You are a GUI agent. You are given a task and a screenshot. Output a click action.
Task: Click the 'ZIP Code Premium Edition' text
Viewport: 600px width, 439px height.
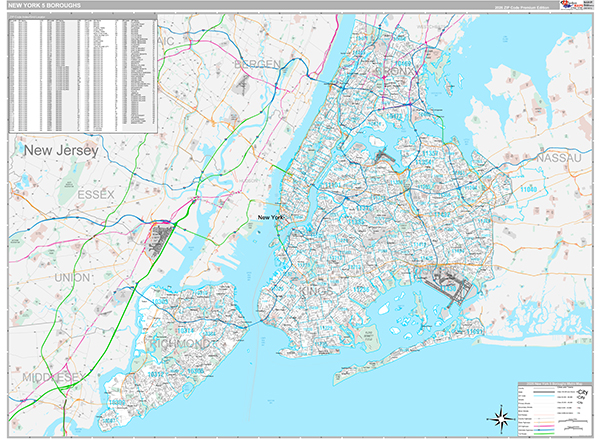click(526, 7)
